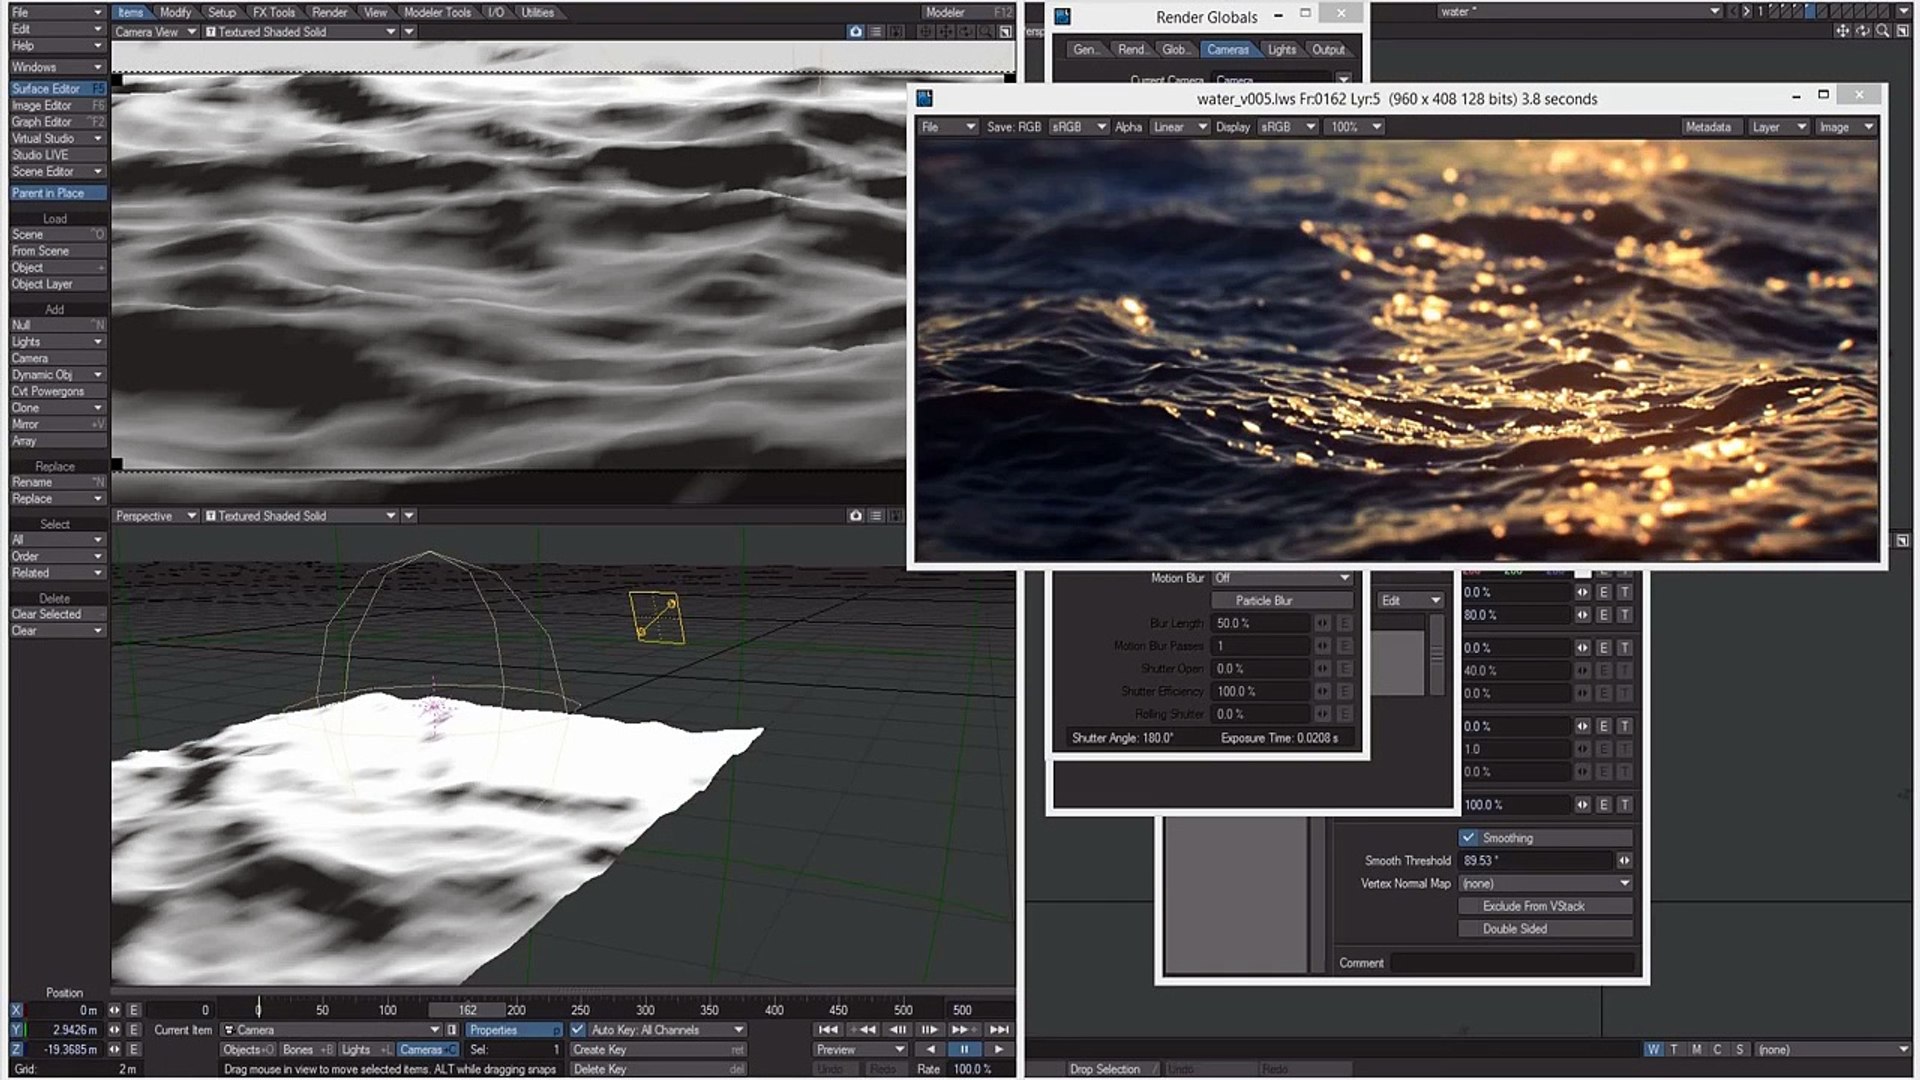
Task: Toggle the Auto Key checkbox
Action: pyautogui.click(x=578, y=1029)
